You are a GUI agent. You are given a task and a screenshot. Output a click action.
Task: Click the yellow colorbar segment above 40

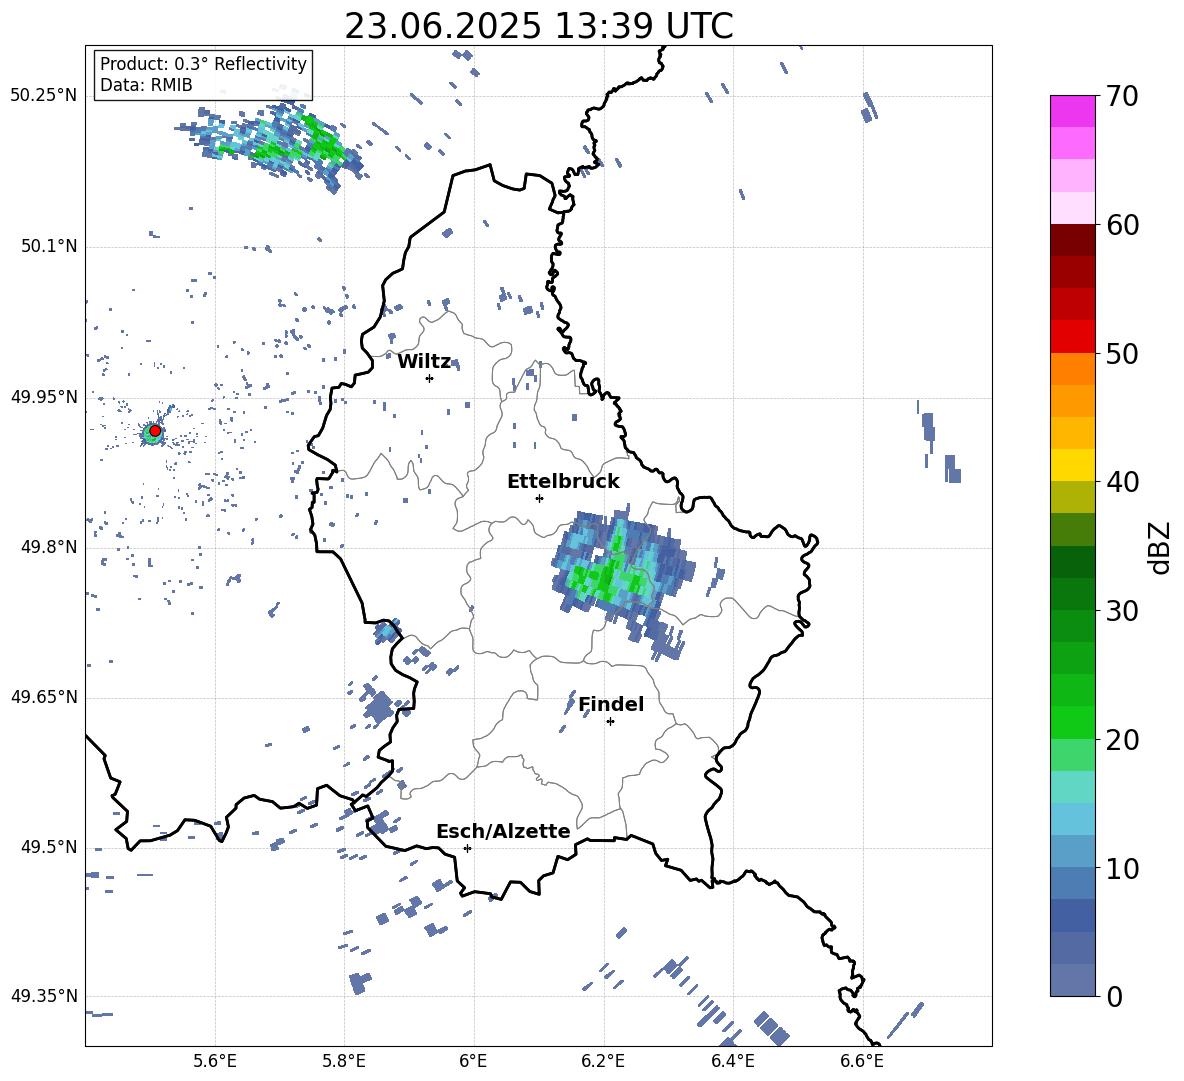[x=1072, y=465]
